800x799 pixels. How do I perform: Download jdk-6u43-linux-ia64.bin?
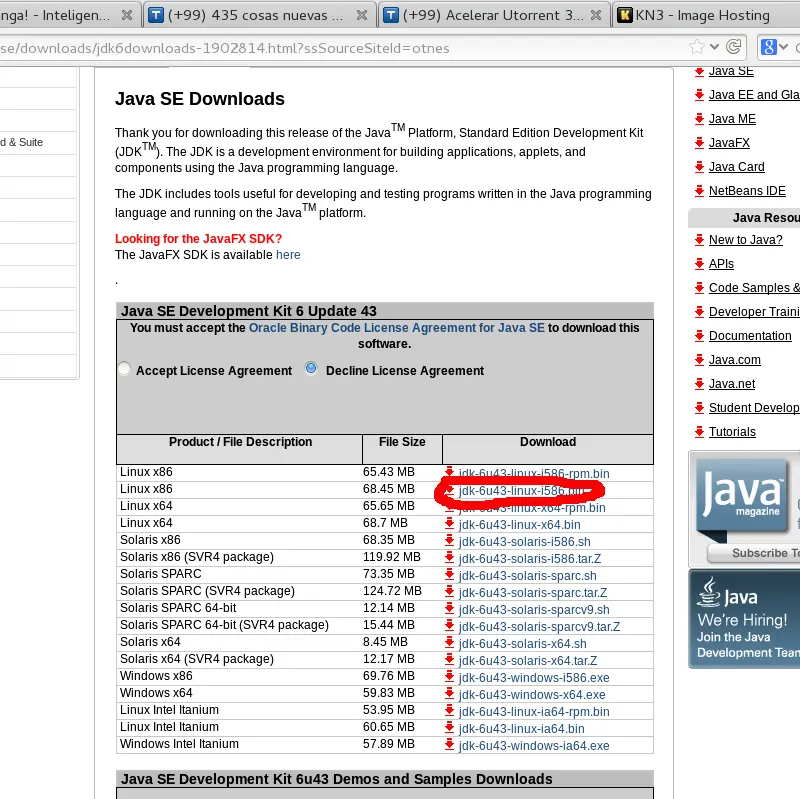[521, 729]
